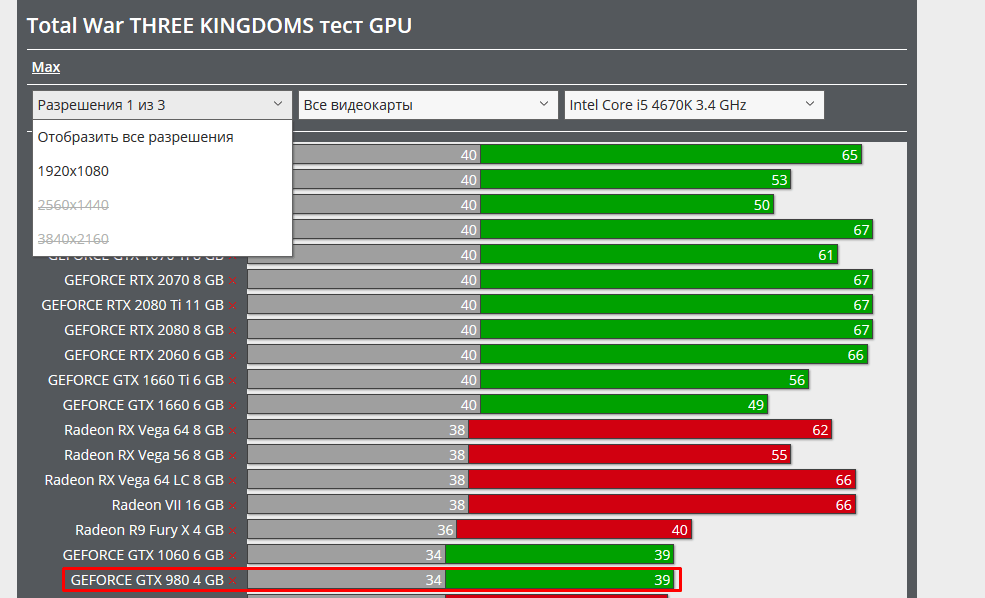Click the page title Total War THREE KINGDOMS тест GPU

pos(219,26)
